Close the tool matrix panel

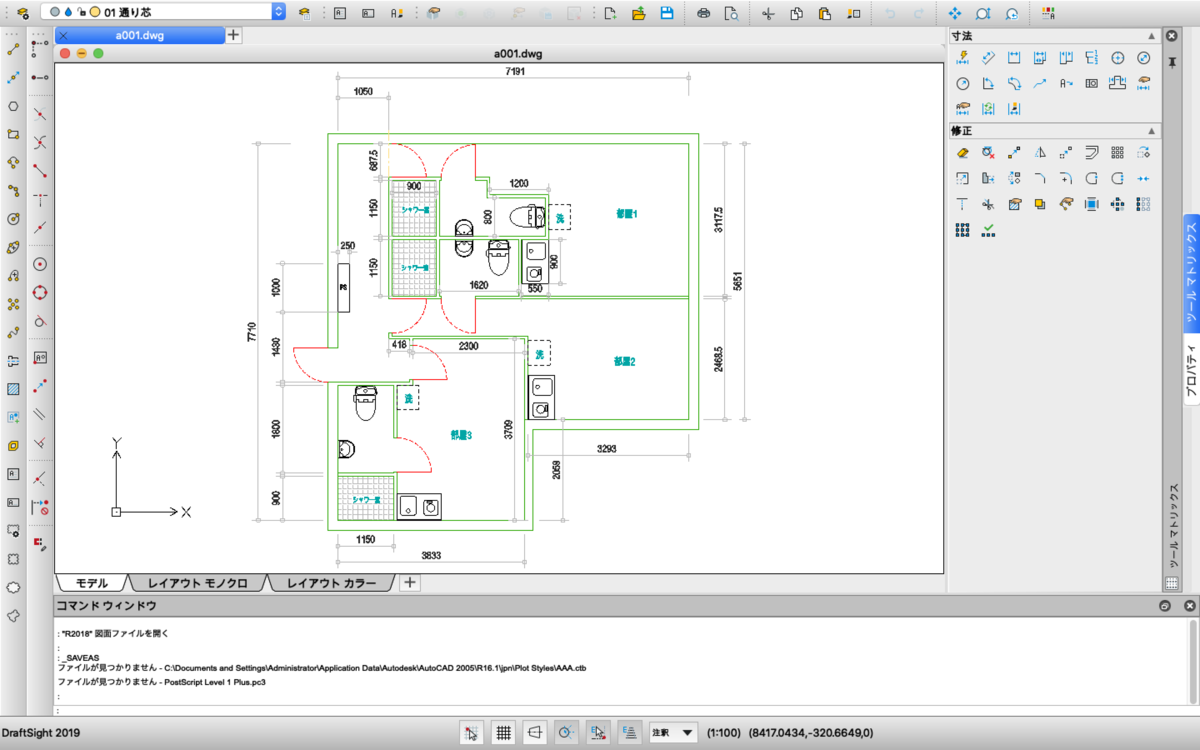(1173, 36)
